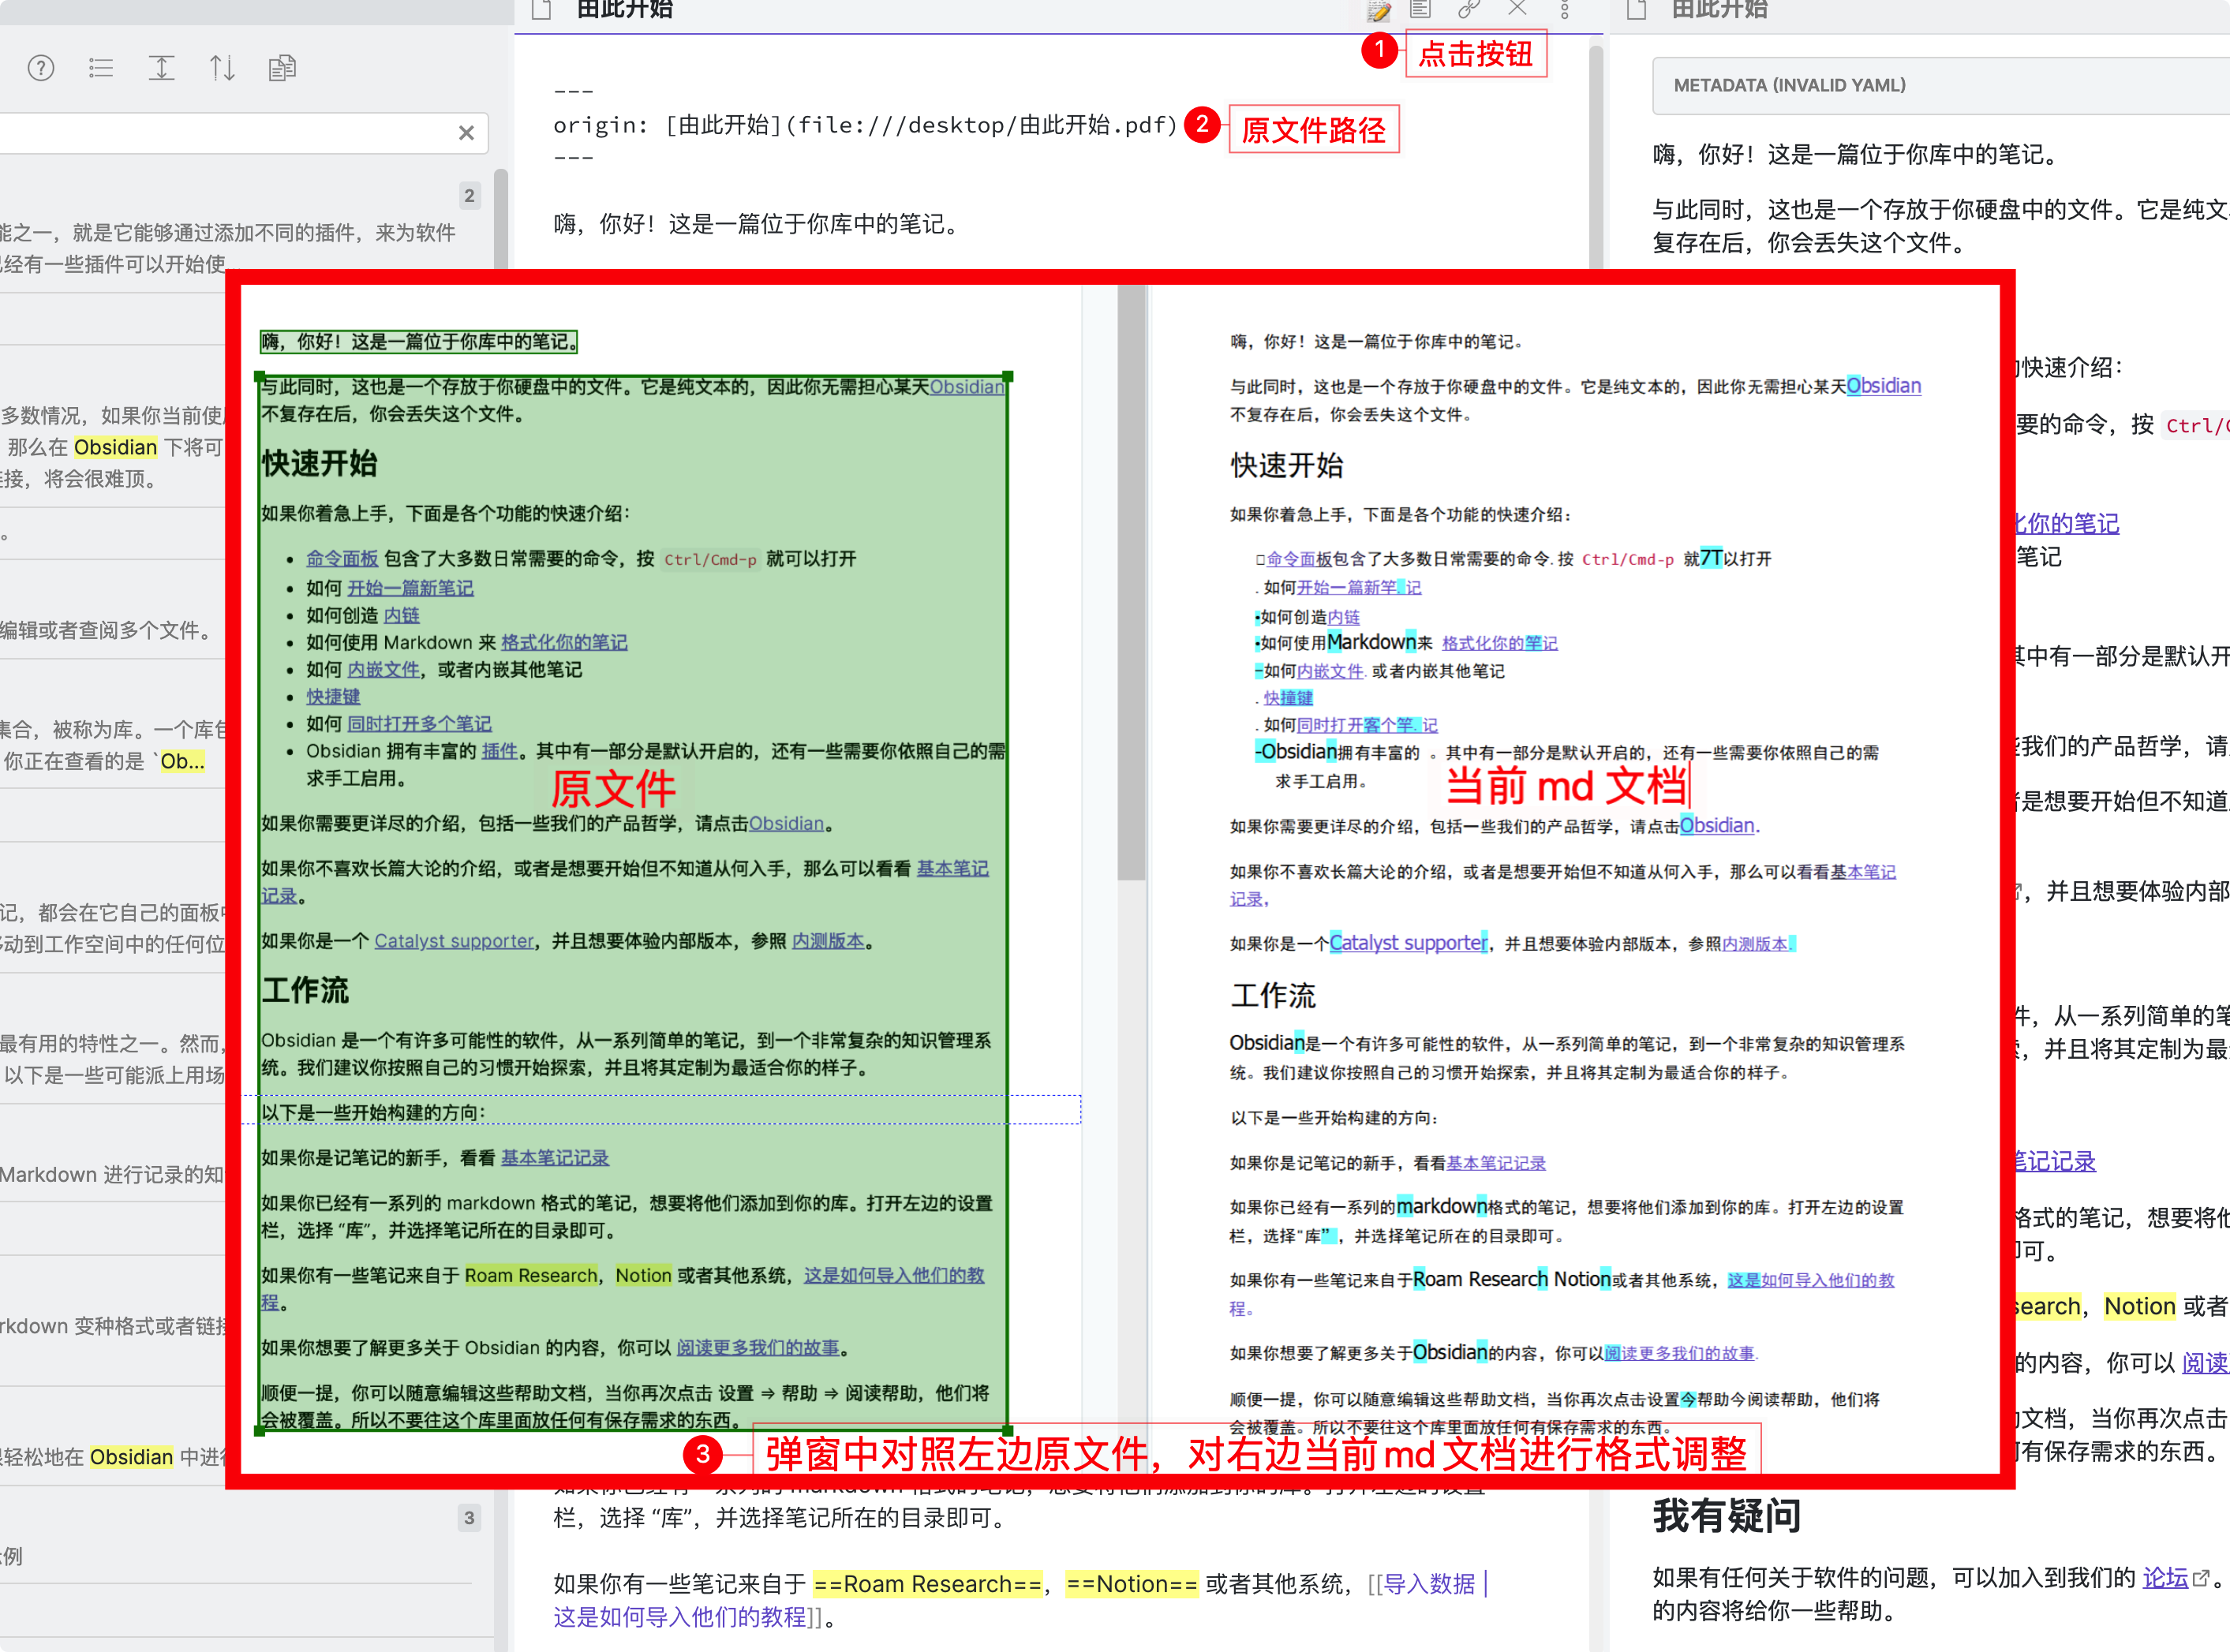Open 阅读更多我们的故事 link in popup right md pane
The height and width of the screenshot is (1652, 2230).
point(1680,1353)
